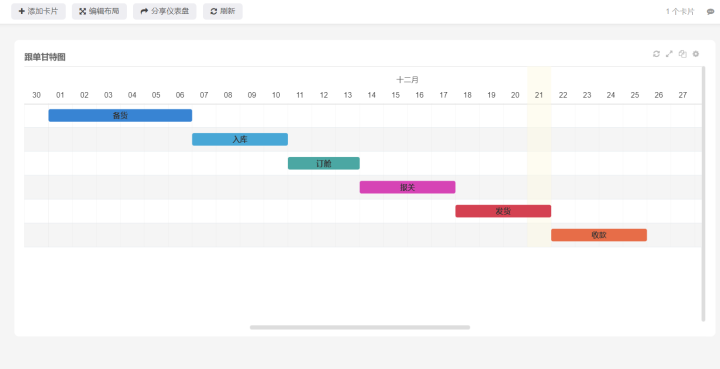Click the vertical scrollbar of the chart
Image resolution: width=720 pixels, height=369 pixels.
703,194
